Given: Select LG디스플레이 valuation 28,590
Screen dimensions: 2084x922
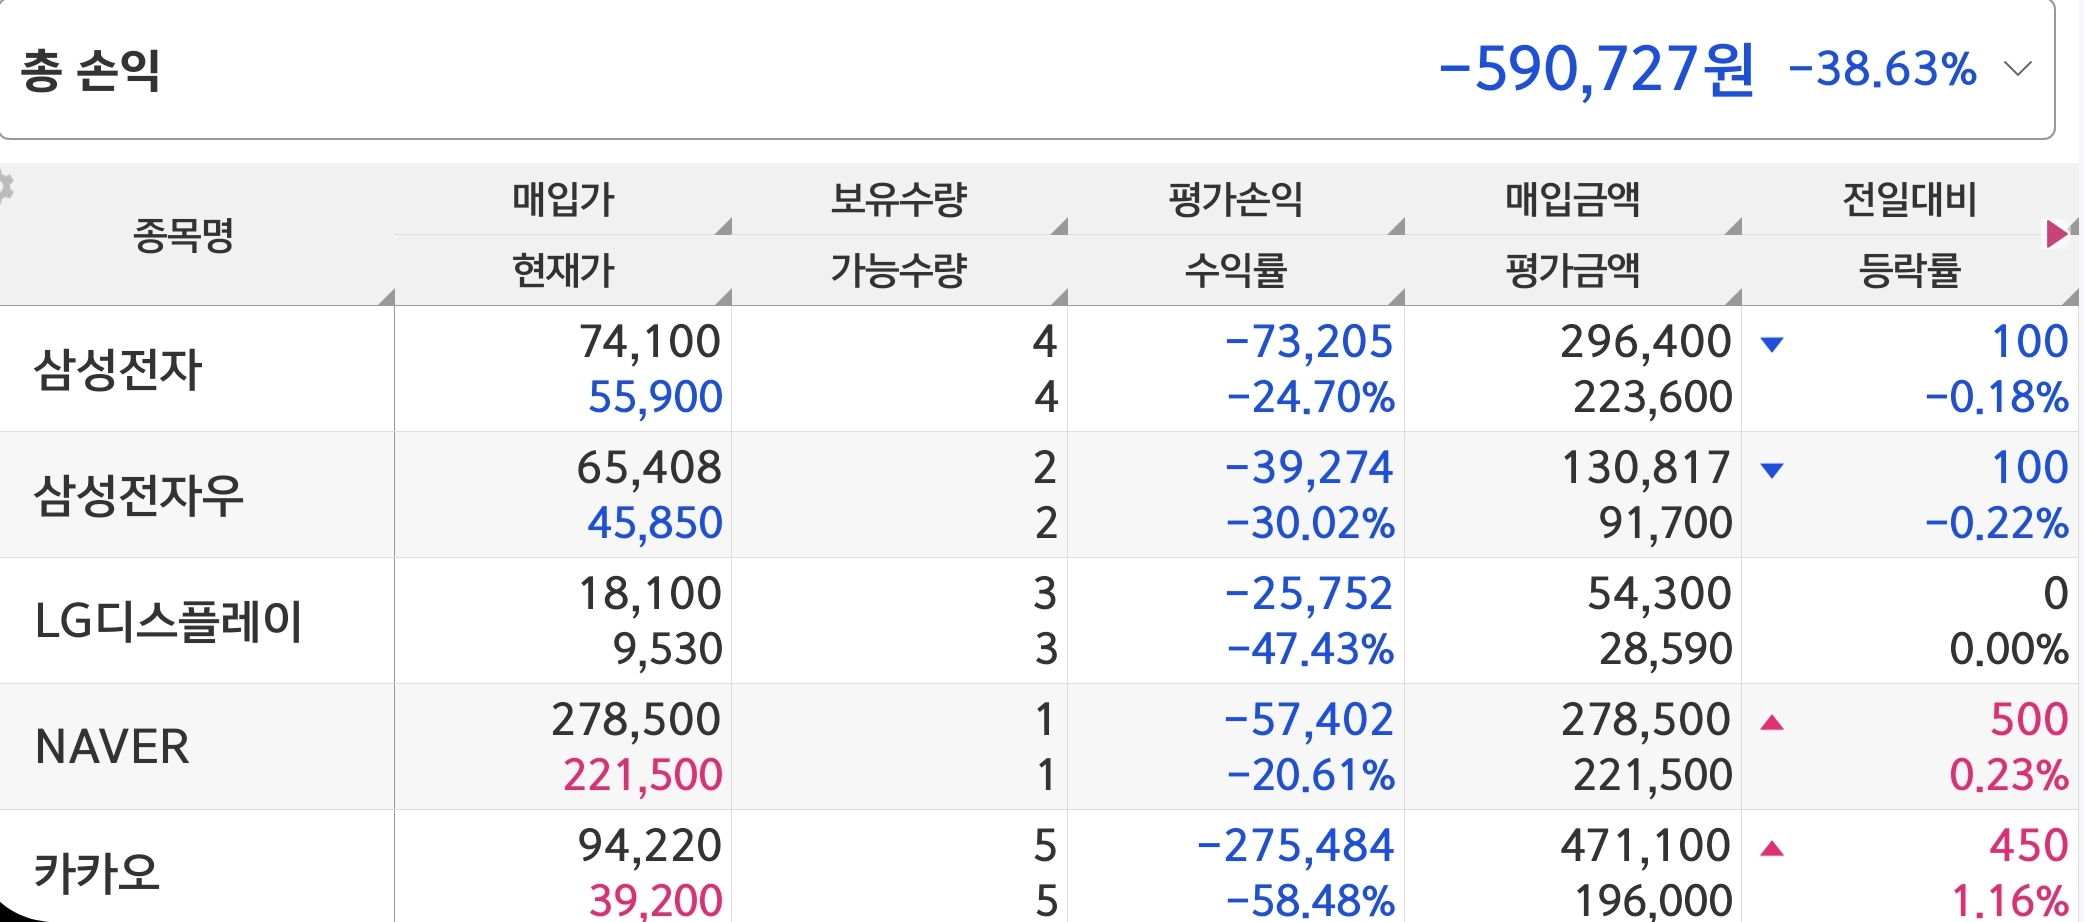Looking at the screenshot, I should tap(1666, 649).
